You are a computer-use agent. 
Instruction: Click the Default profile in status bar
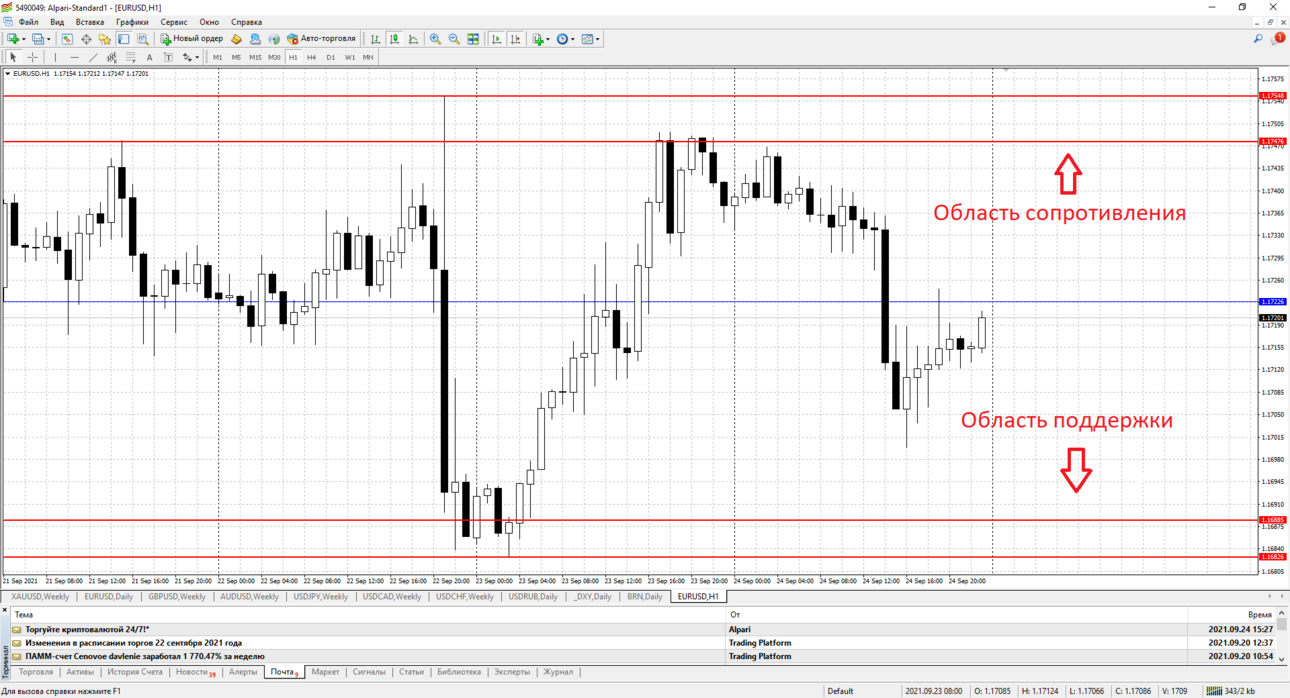pos(840,691)
